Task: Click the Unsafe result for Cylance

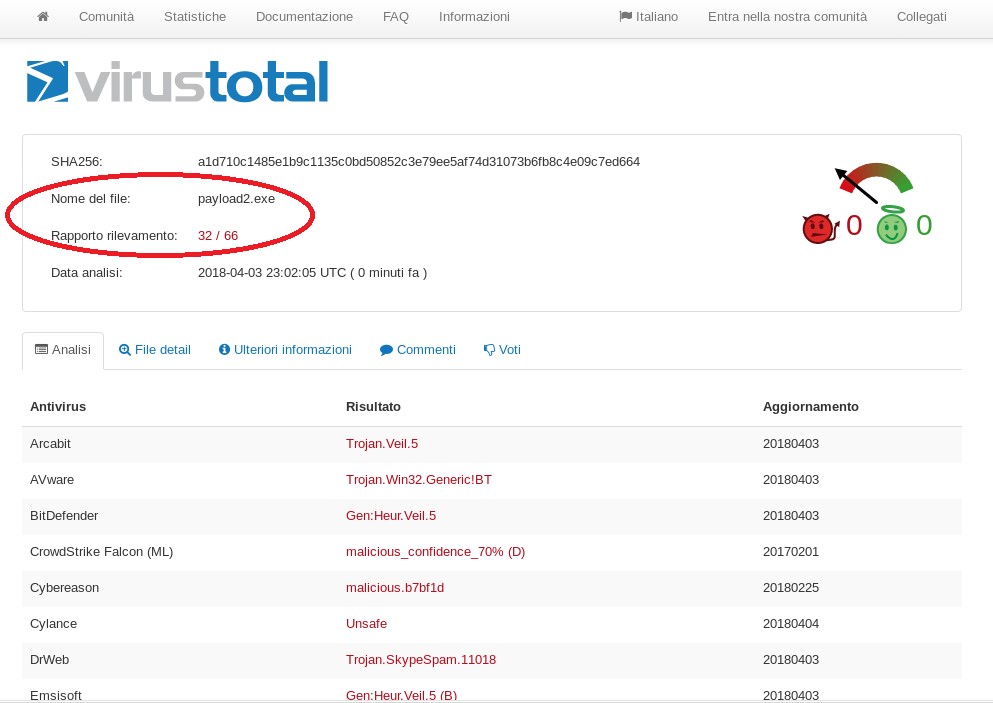Action: (366, 624)
